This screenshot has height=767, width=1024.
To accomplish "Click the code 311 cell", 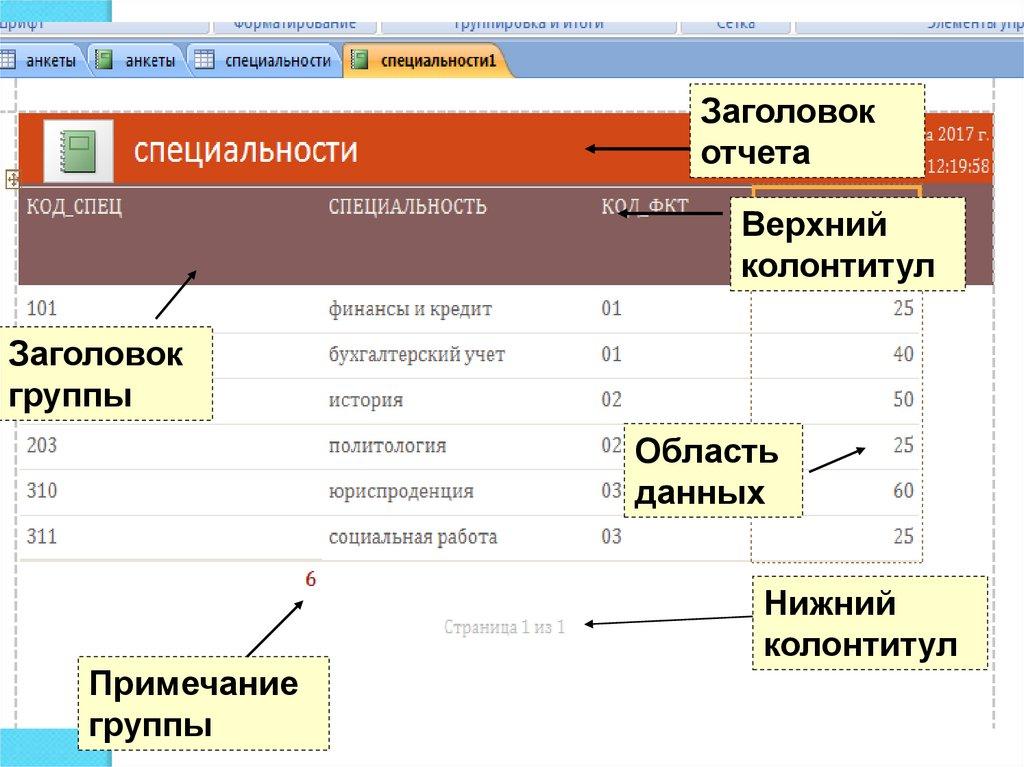I will pos(43,537).
